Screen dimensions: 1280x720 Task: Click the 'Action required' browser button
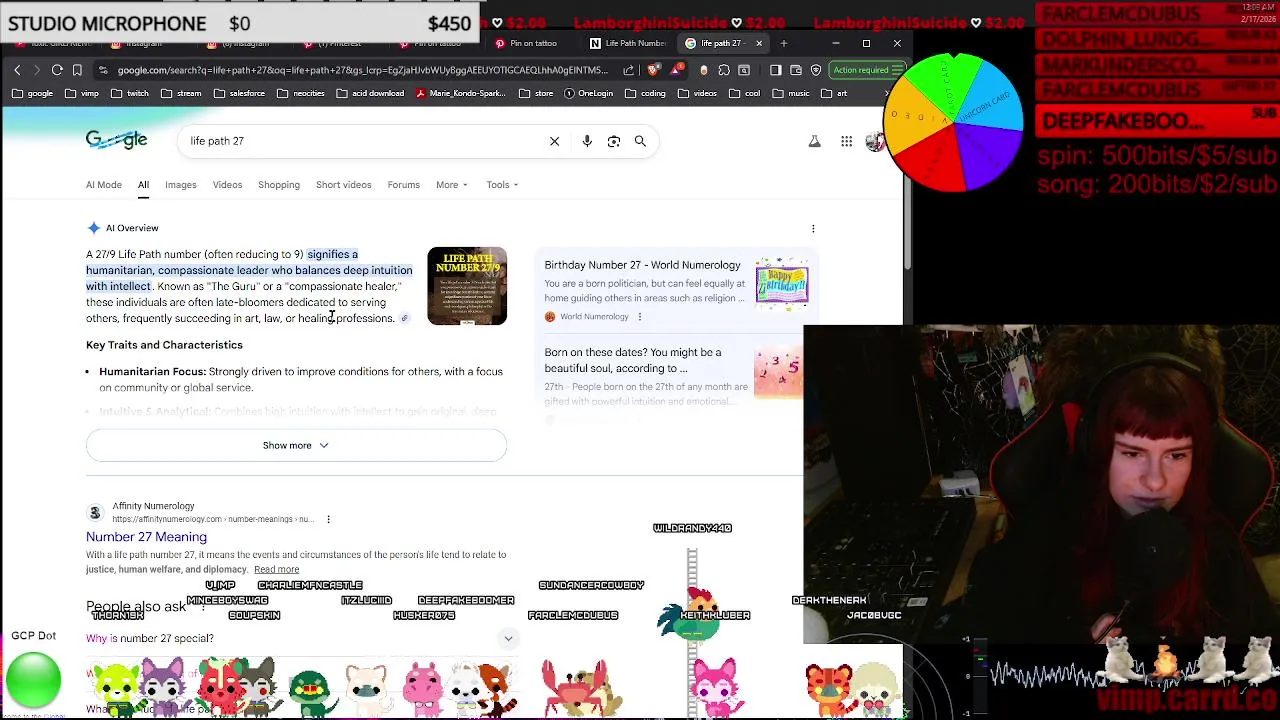point(867,70)
